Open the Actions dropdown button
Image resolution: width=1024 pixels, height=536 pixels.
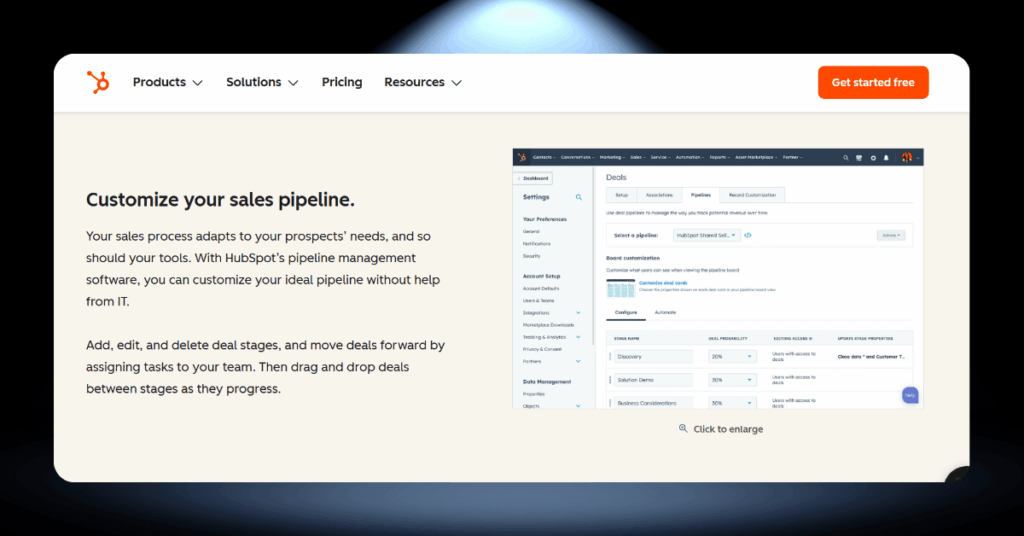pos(891,235)
